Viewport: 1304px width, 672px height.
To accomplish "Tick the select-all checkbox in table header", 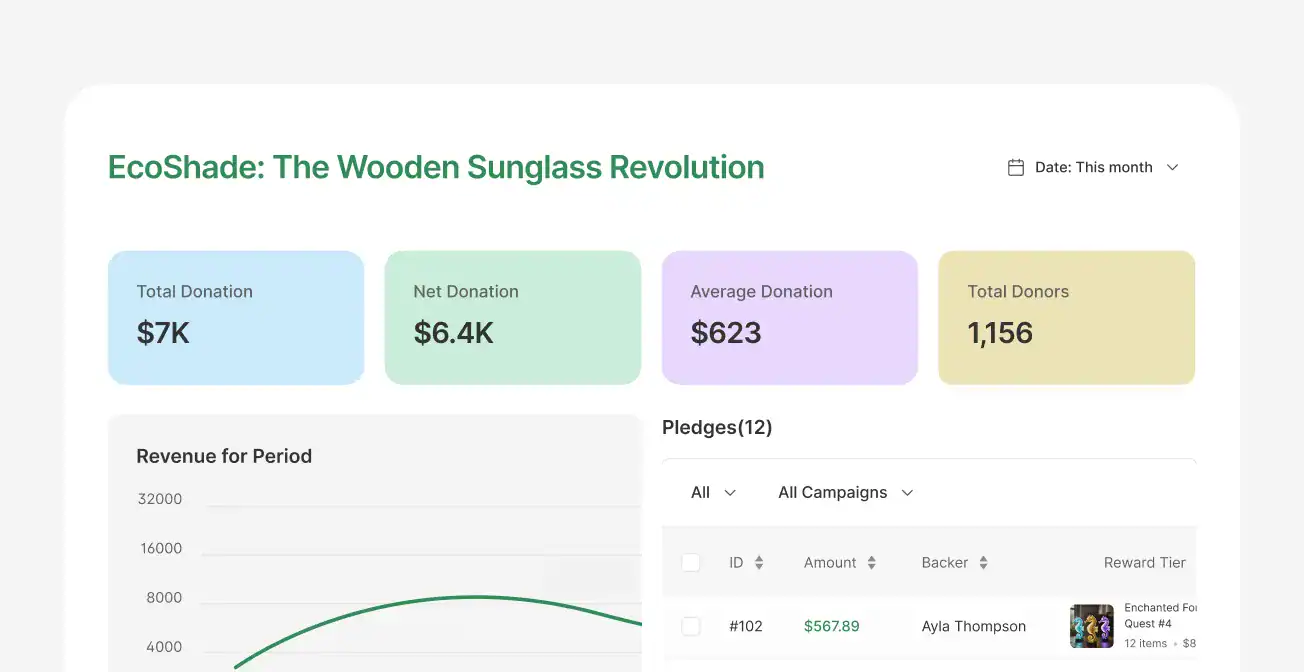I will tap(691, 563).
